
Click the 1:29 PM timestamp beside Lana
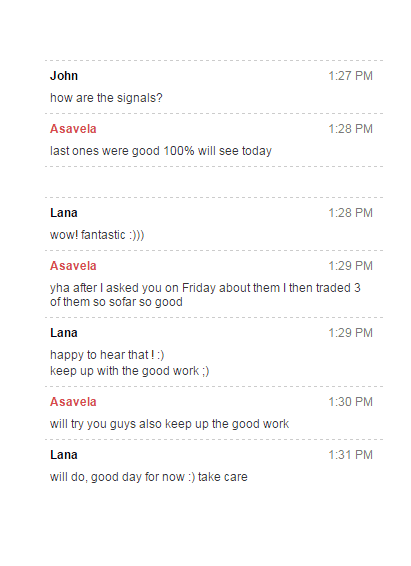pos(350,333)
